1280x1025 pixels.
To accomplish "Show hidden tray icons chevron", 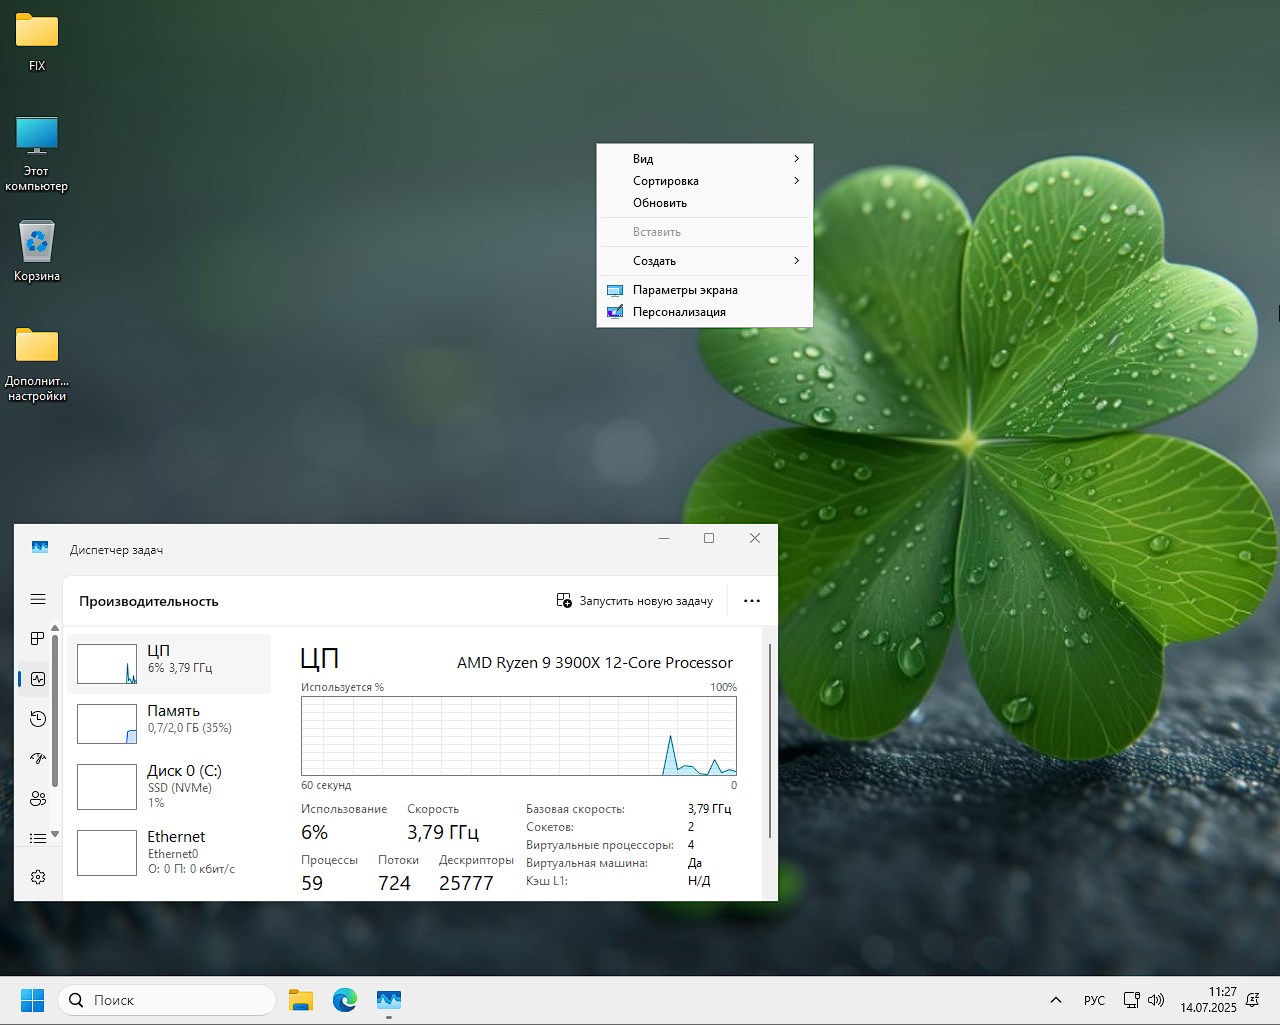I will pos(1056,1000).
